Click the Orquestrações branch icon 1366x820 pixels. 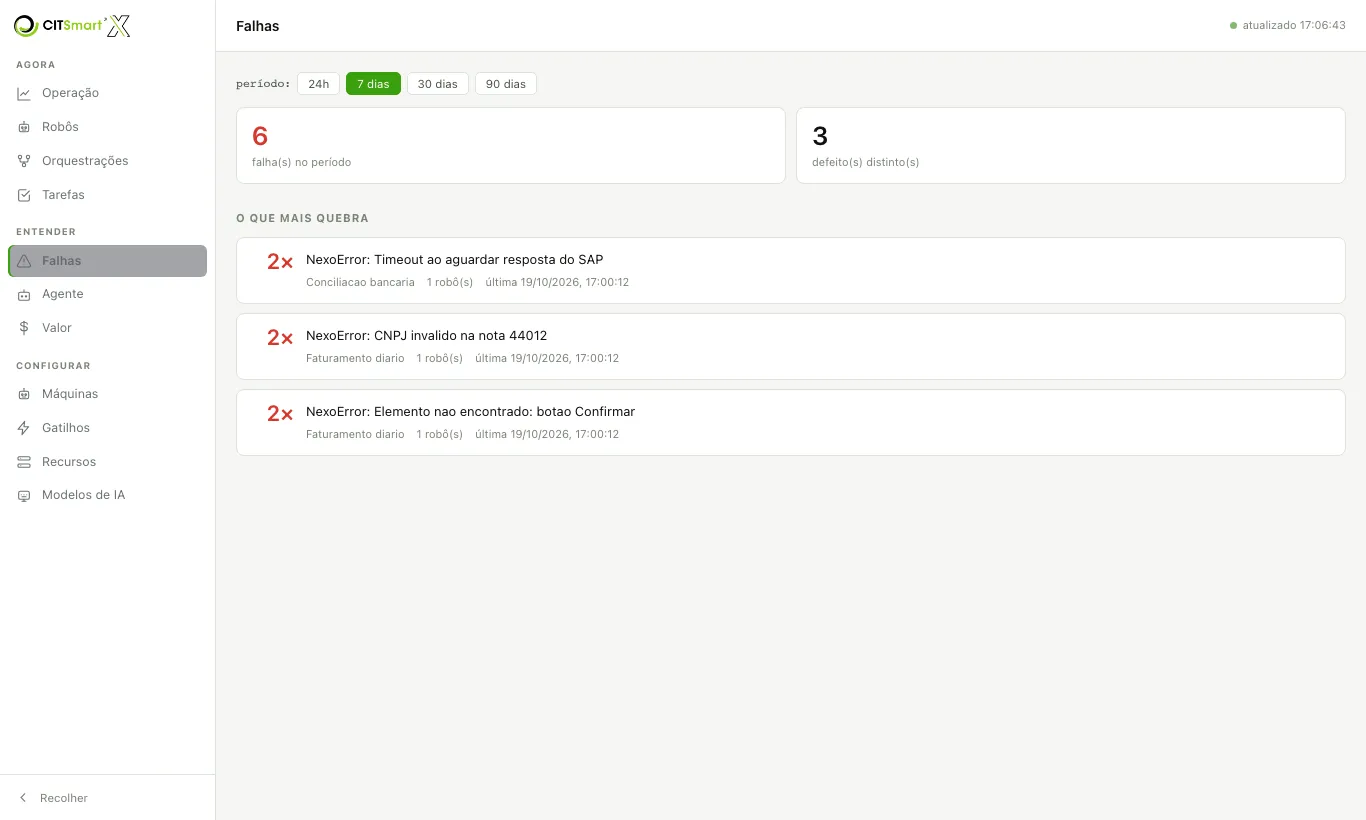(24, 161)
